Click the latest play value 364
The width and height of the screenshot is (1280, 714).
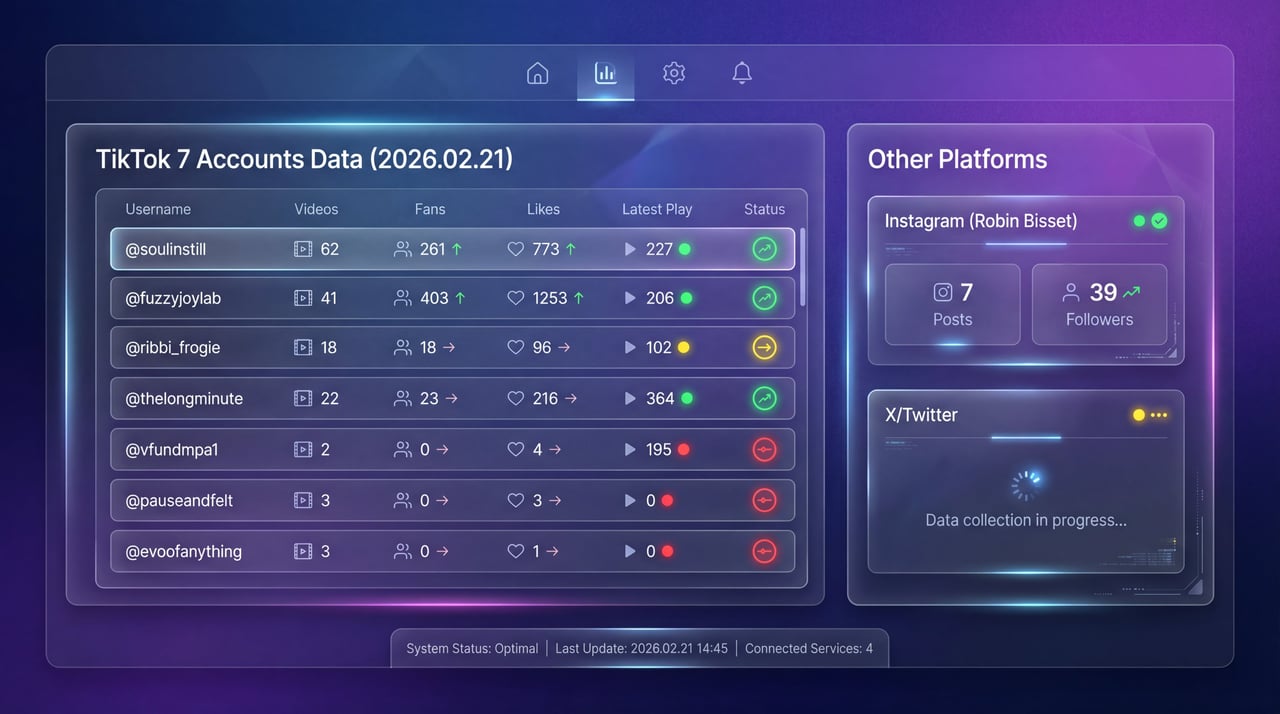point(660,398)
